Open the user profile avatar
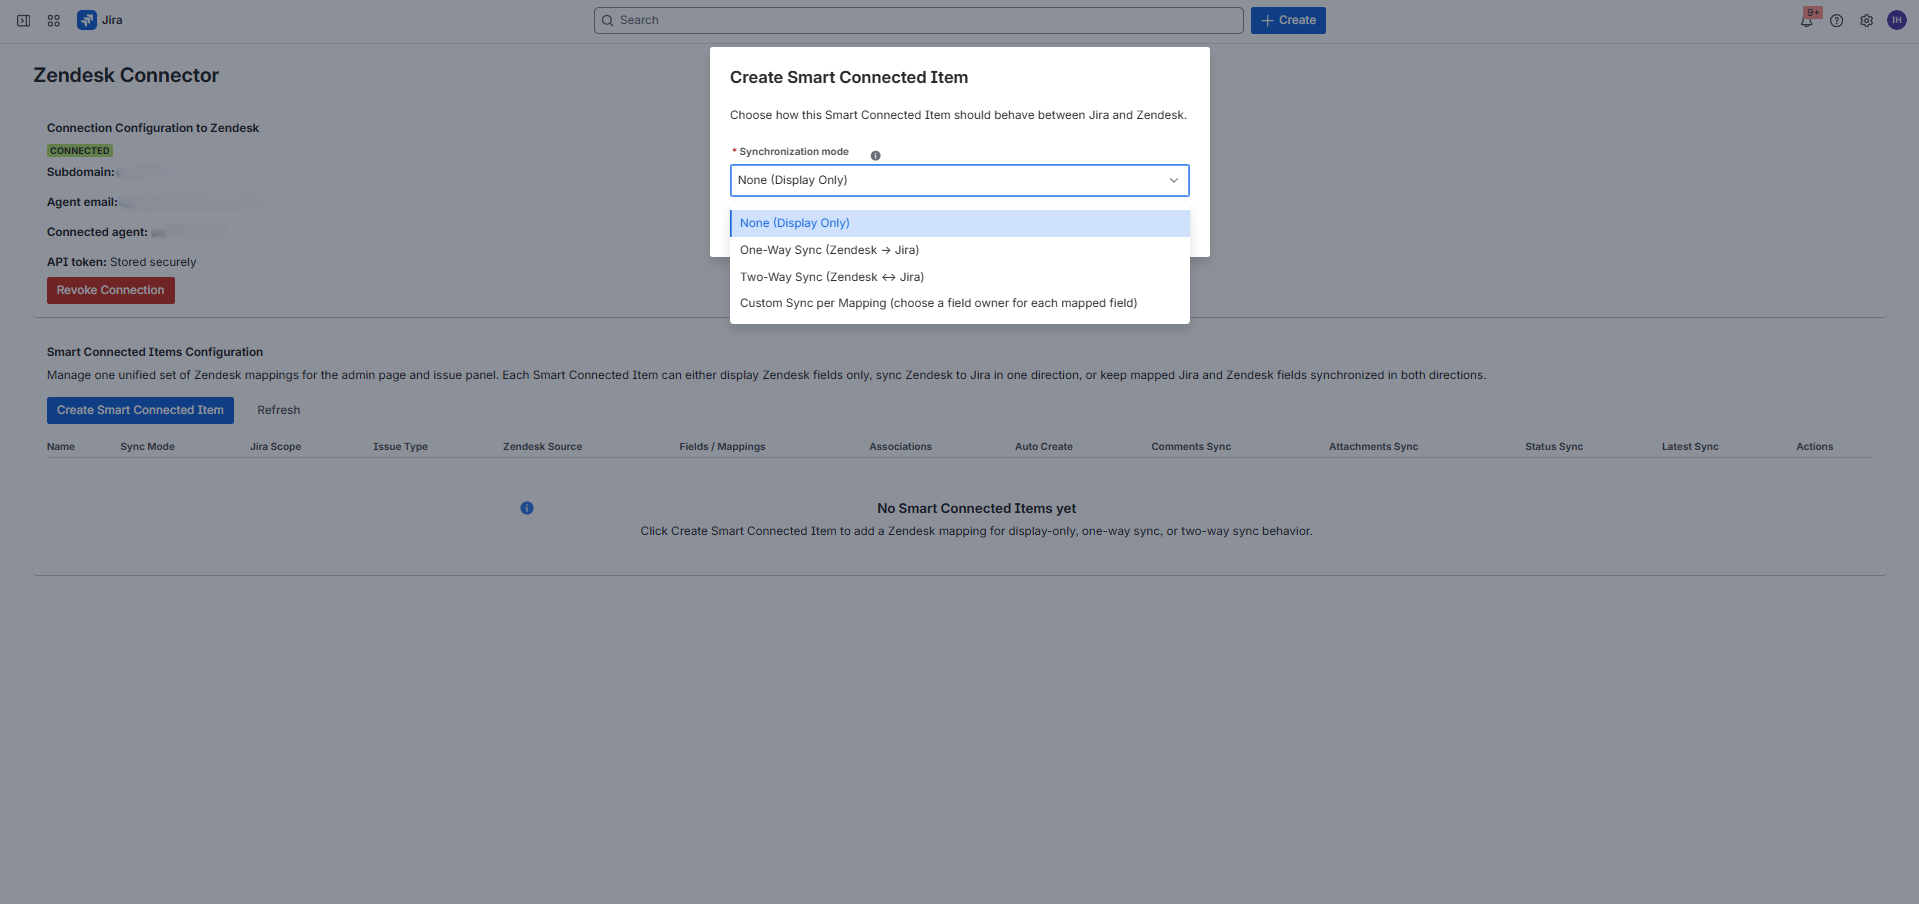The image size is (1919, 904). pos(1897,20)
